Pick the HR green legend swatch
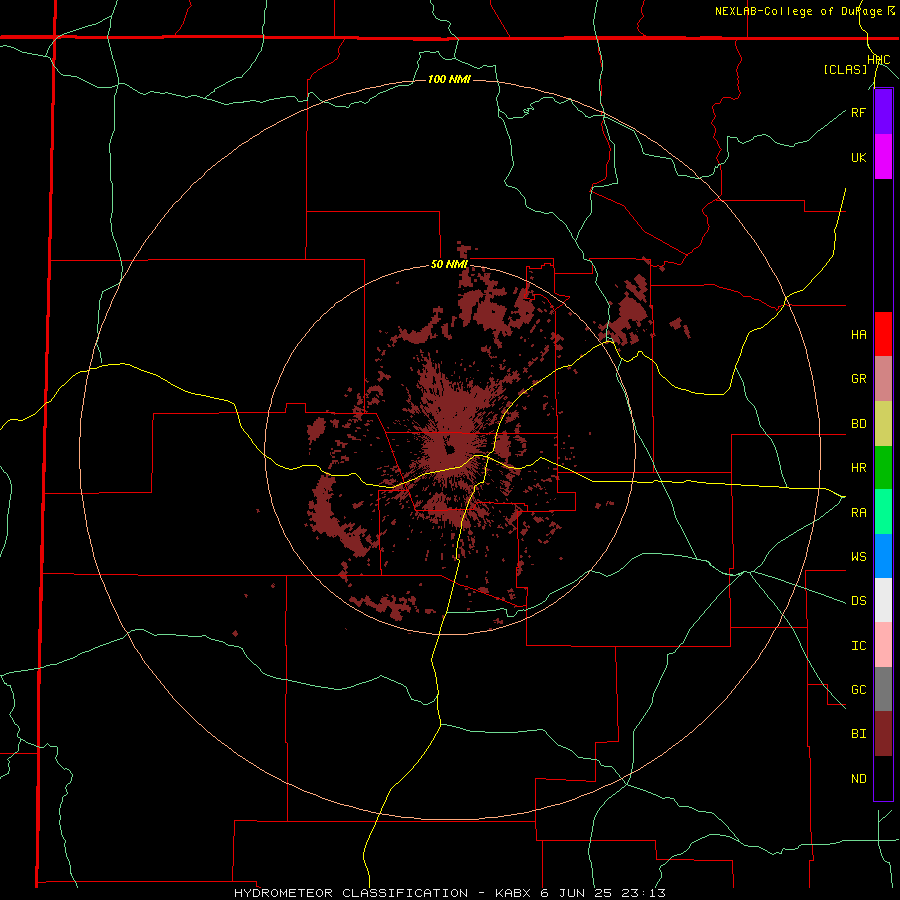The image size is (900, 900). tap(883, 468)
